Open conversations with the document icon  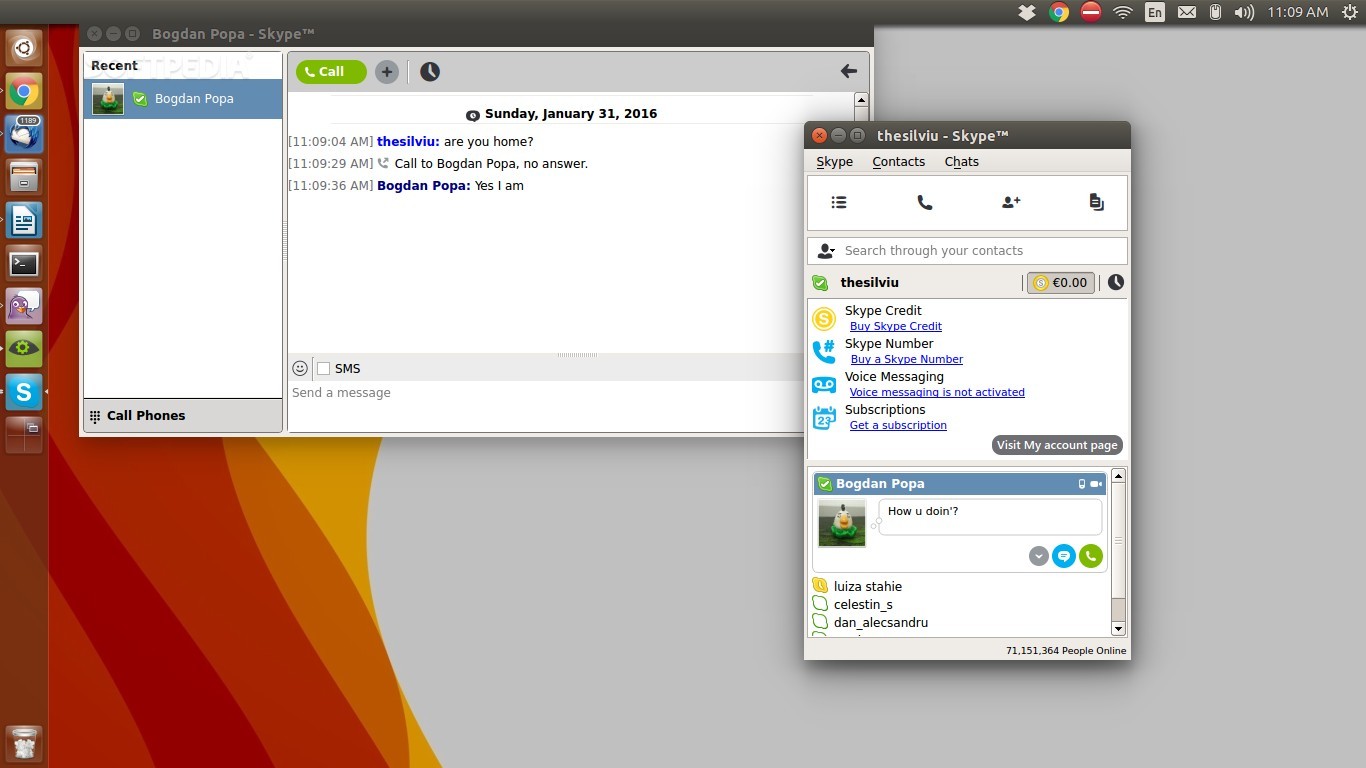pos(1096,202)
